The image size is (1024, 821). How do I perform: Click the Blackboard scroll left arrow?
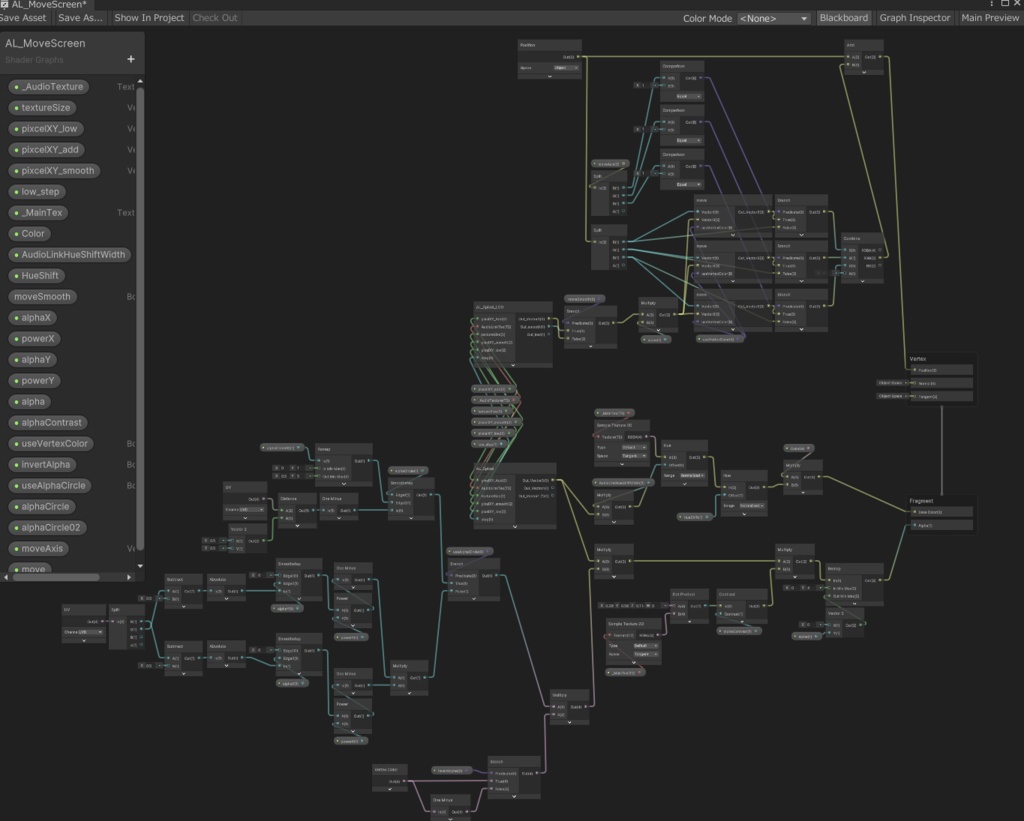pos(6,577)
